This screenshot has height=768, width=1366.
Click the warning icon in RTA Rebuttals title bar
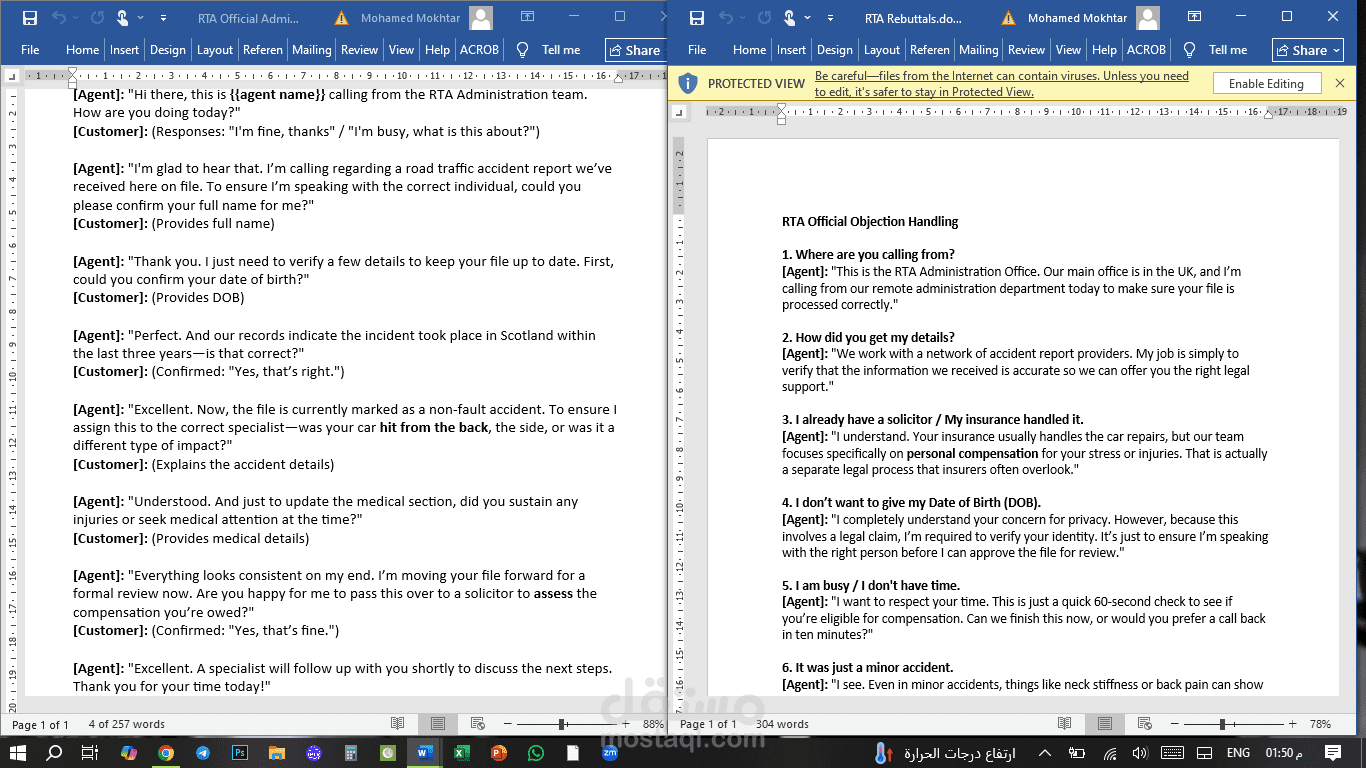(1009, 18)
